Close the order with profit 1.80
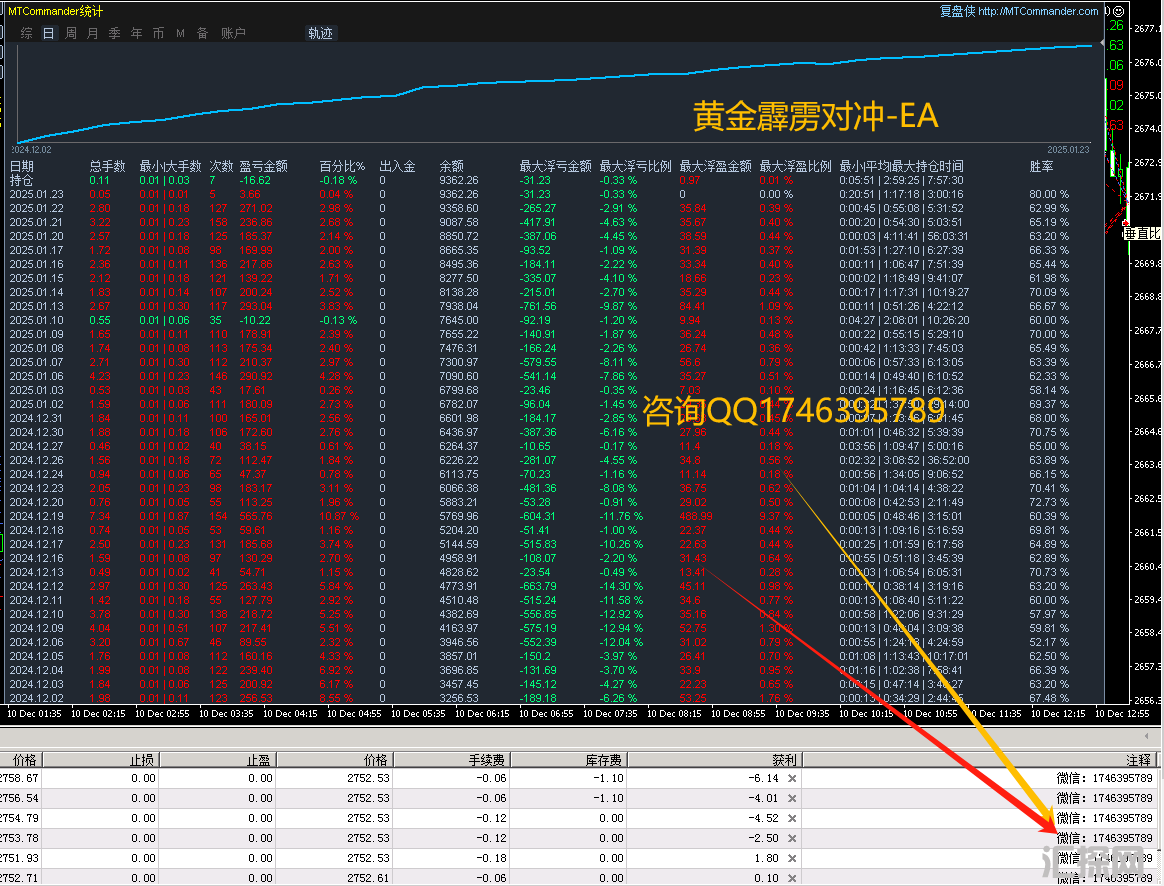The width and height of the screenshot is (1164, 886). (x=792, y=858)
